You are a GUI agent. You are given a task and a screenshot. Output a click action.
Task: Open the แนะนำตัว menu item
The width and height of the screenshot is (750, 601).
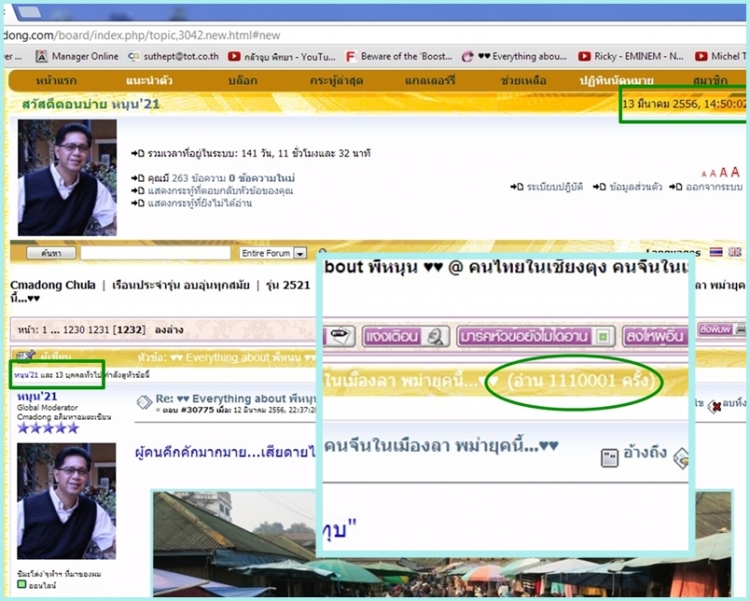149,81
